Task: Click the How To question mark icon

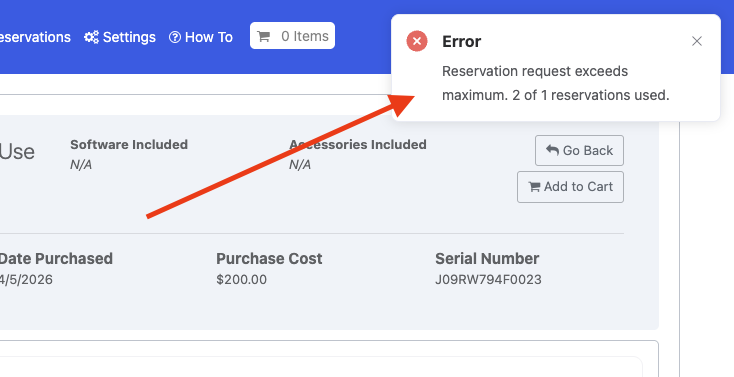Action: pos(175,37)
